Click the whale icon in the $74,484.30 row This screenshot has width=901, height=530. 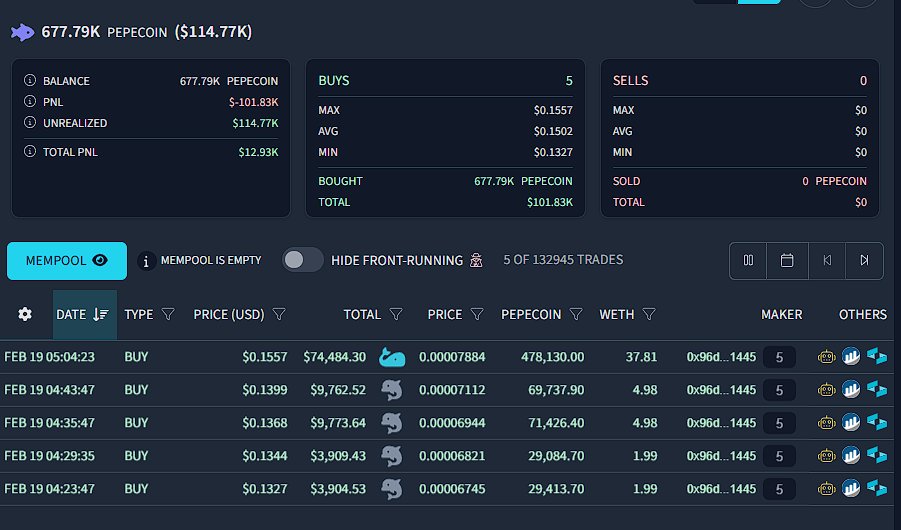tap(392, 357)
